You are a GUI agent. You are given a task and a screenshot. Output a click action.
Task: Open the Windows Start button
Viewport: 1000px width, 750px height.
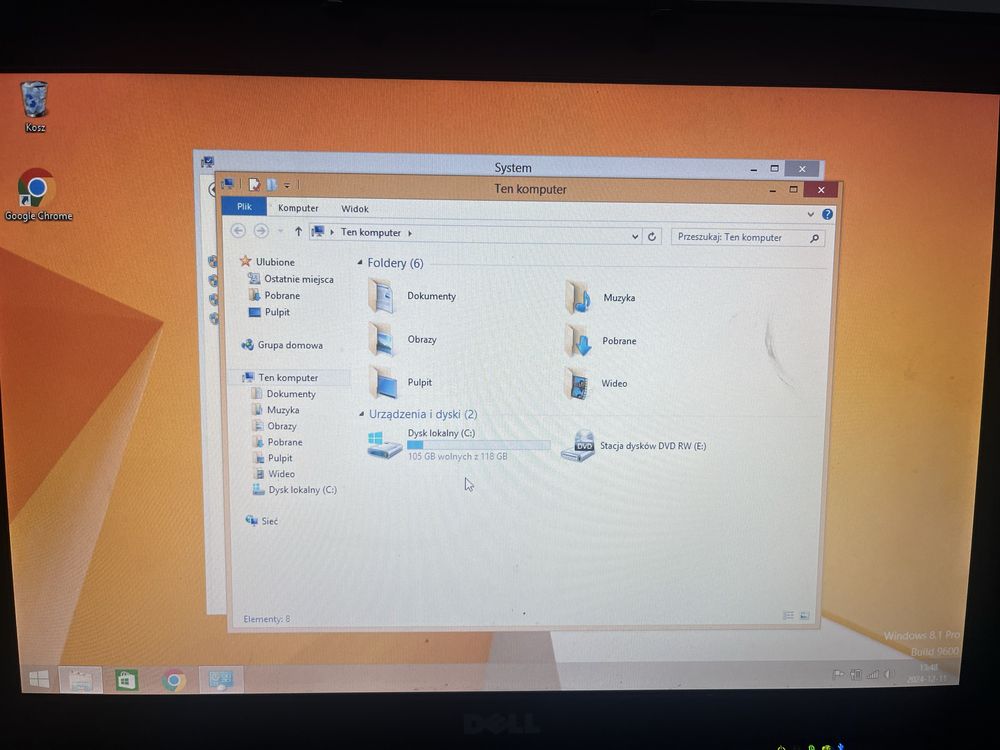point(39,679)
